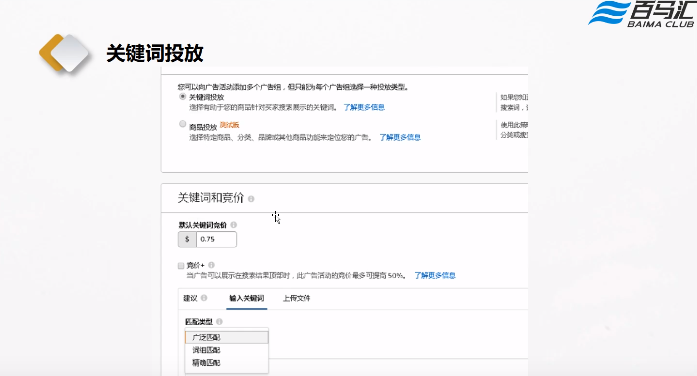Switch to the 建议 tab
This screenshot has height=376, width=697.
point(190,298)
